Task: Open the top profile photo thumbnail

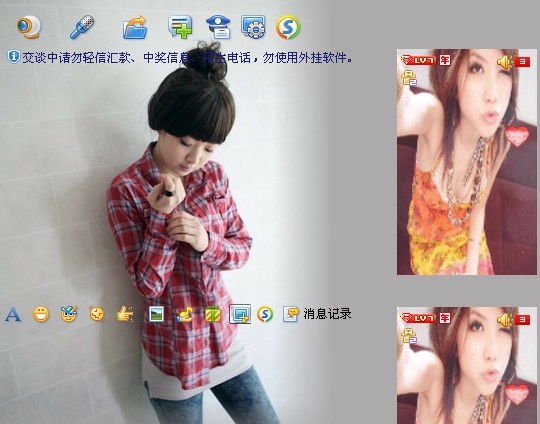Action: coord(467,162)
